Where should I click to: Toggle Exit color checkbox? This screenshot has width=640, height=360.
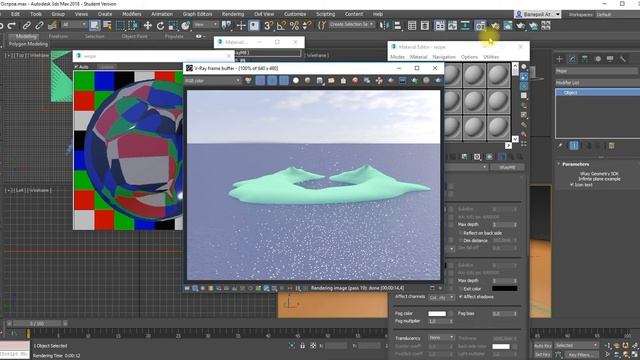[461, 289]
